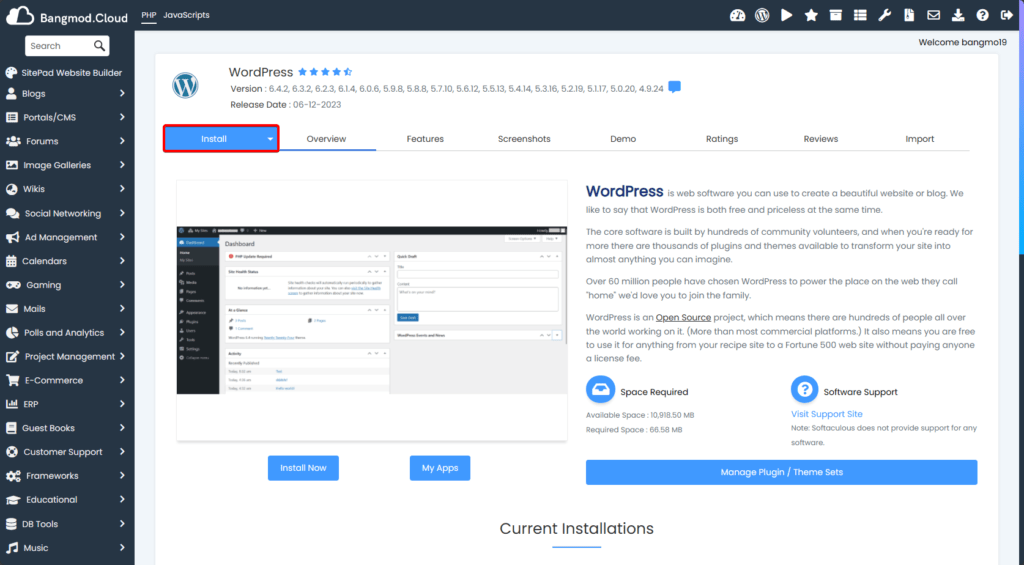Click the question mark help icon

click(982, 15)
